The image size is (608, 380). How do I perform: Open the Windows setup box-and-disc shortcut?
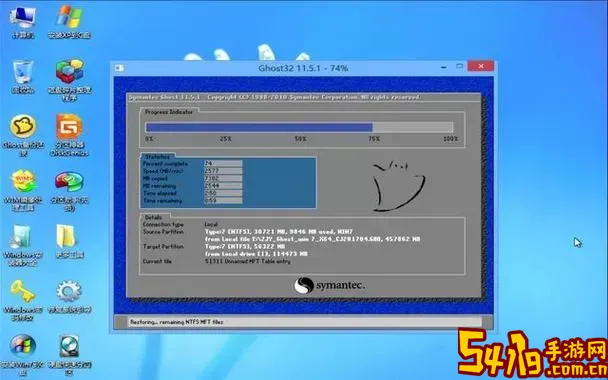coord(23,245)
